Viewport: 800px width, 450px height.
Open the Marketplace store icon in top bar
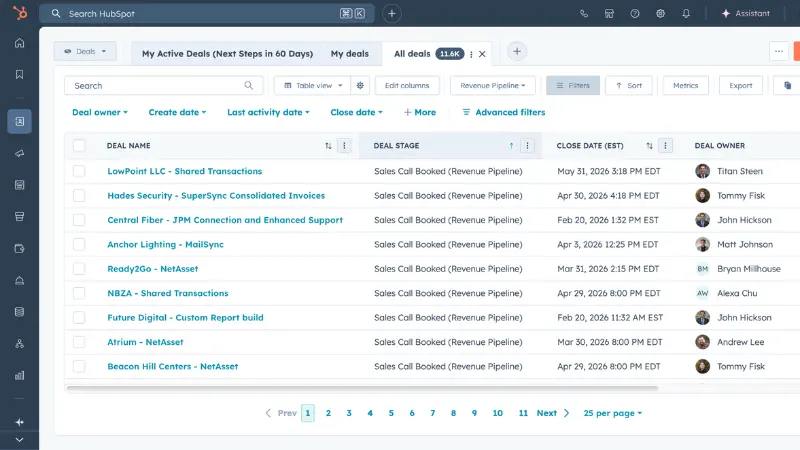[609, 14]
